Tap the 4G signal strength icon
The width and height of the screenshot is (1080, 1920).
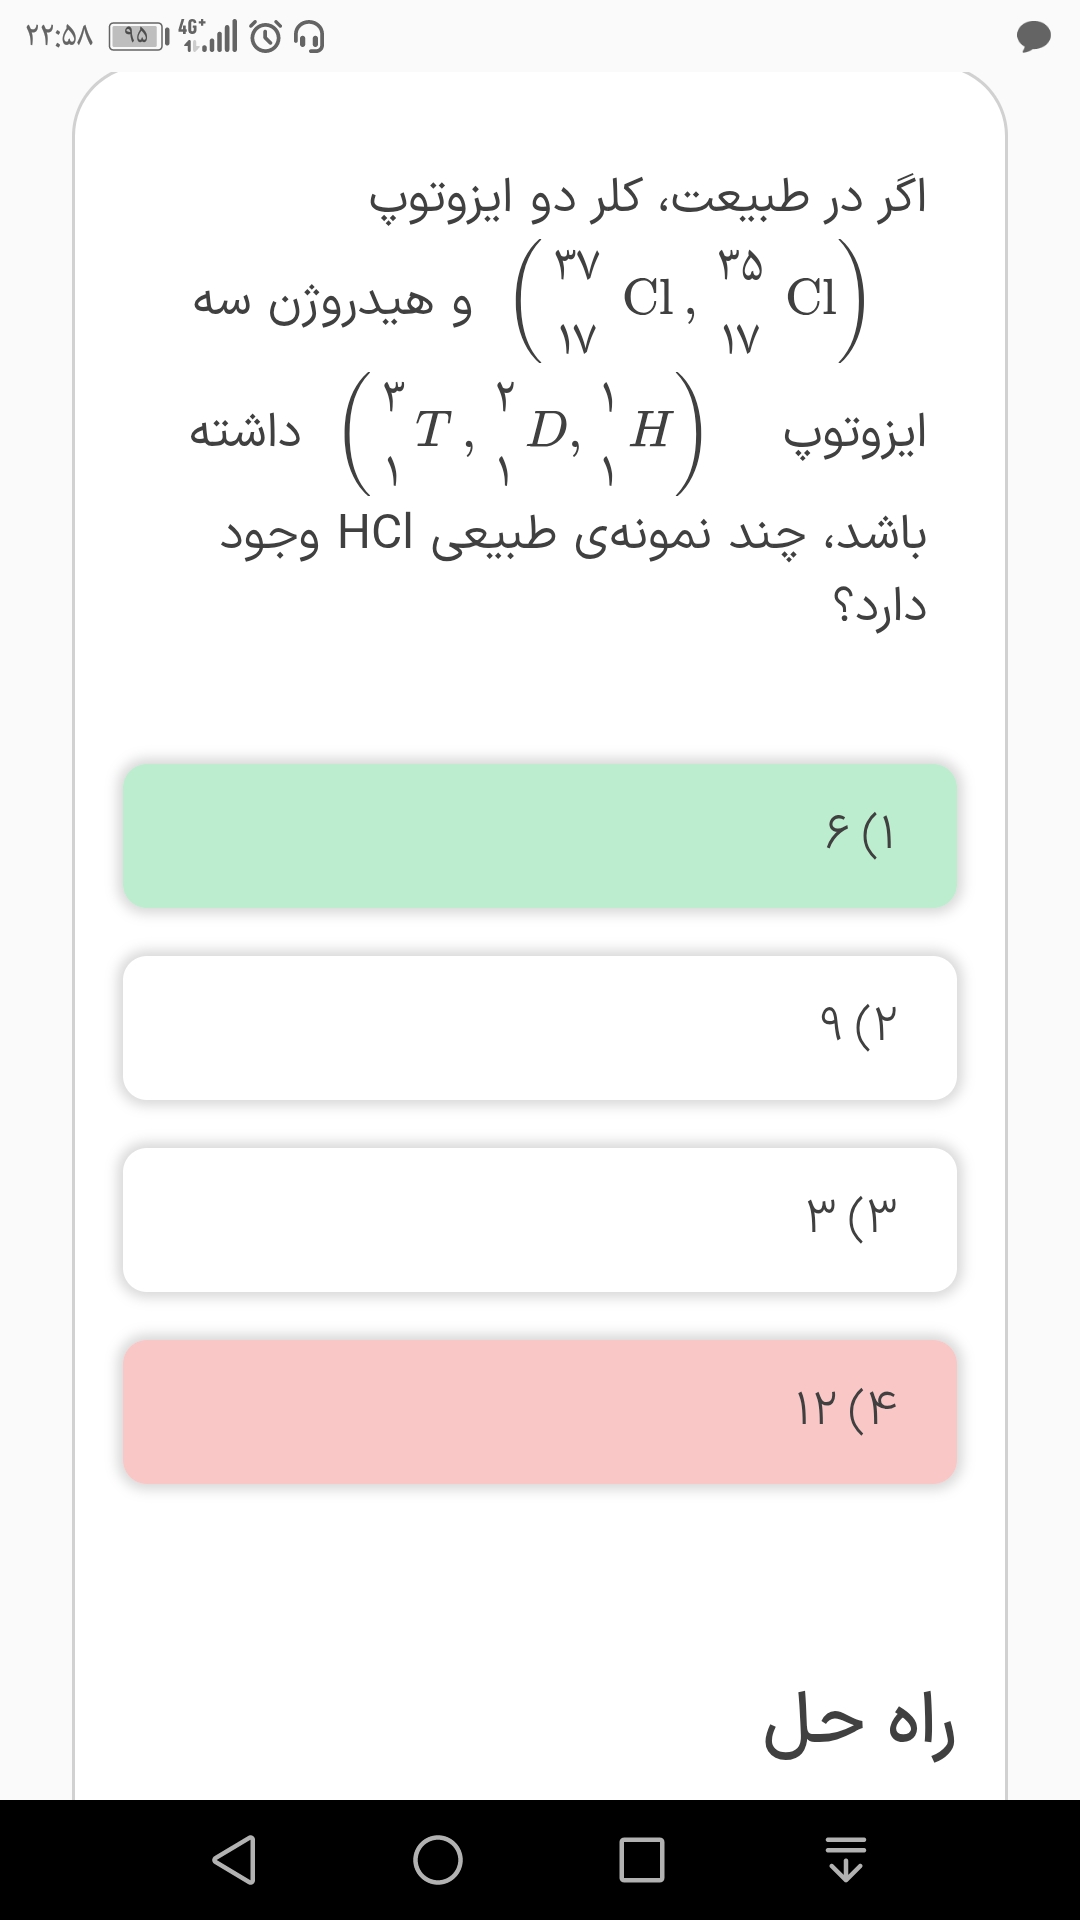coord(208,36)
